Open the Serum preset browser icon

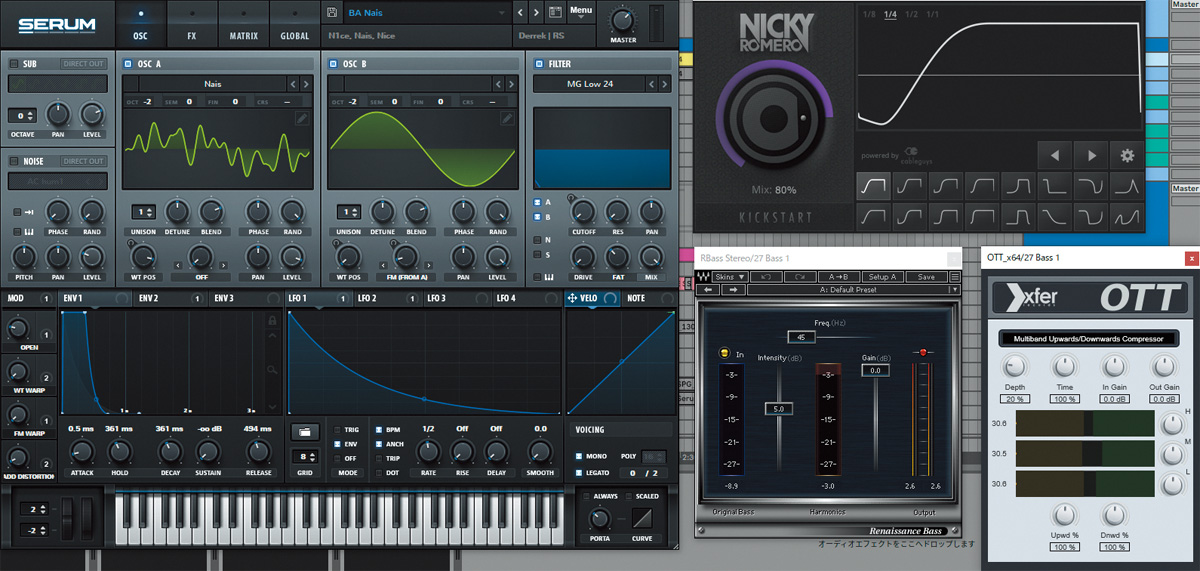point(555,12)
